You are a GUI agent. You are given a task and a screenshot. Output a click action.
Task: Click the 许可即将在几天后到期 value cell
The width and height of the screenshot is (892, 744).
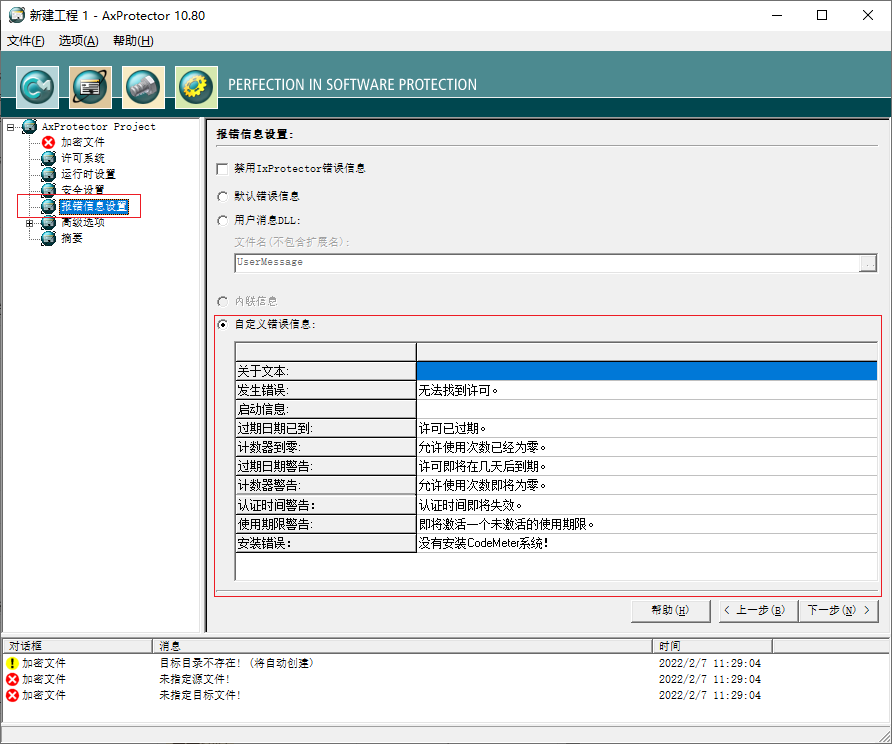point(647,466)
